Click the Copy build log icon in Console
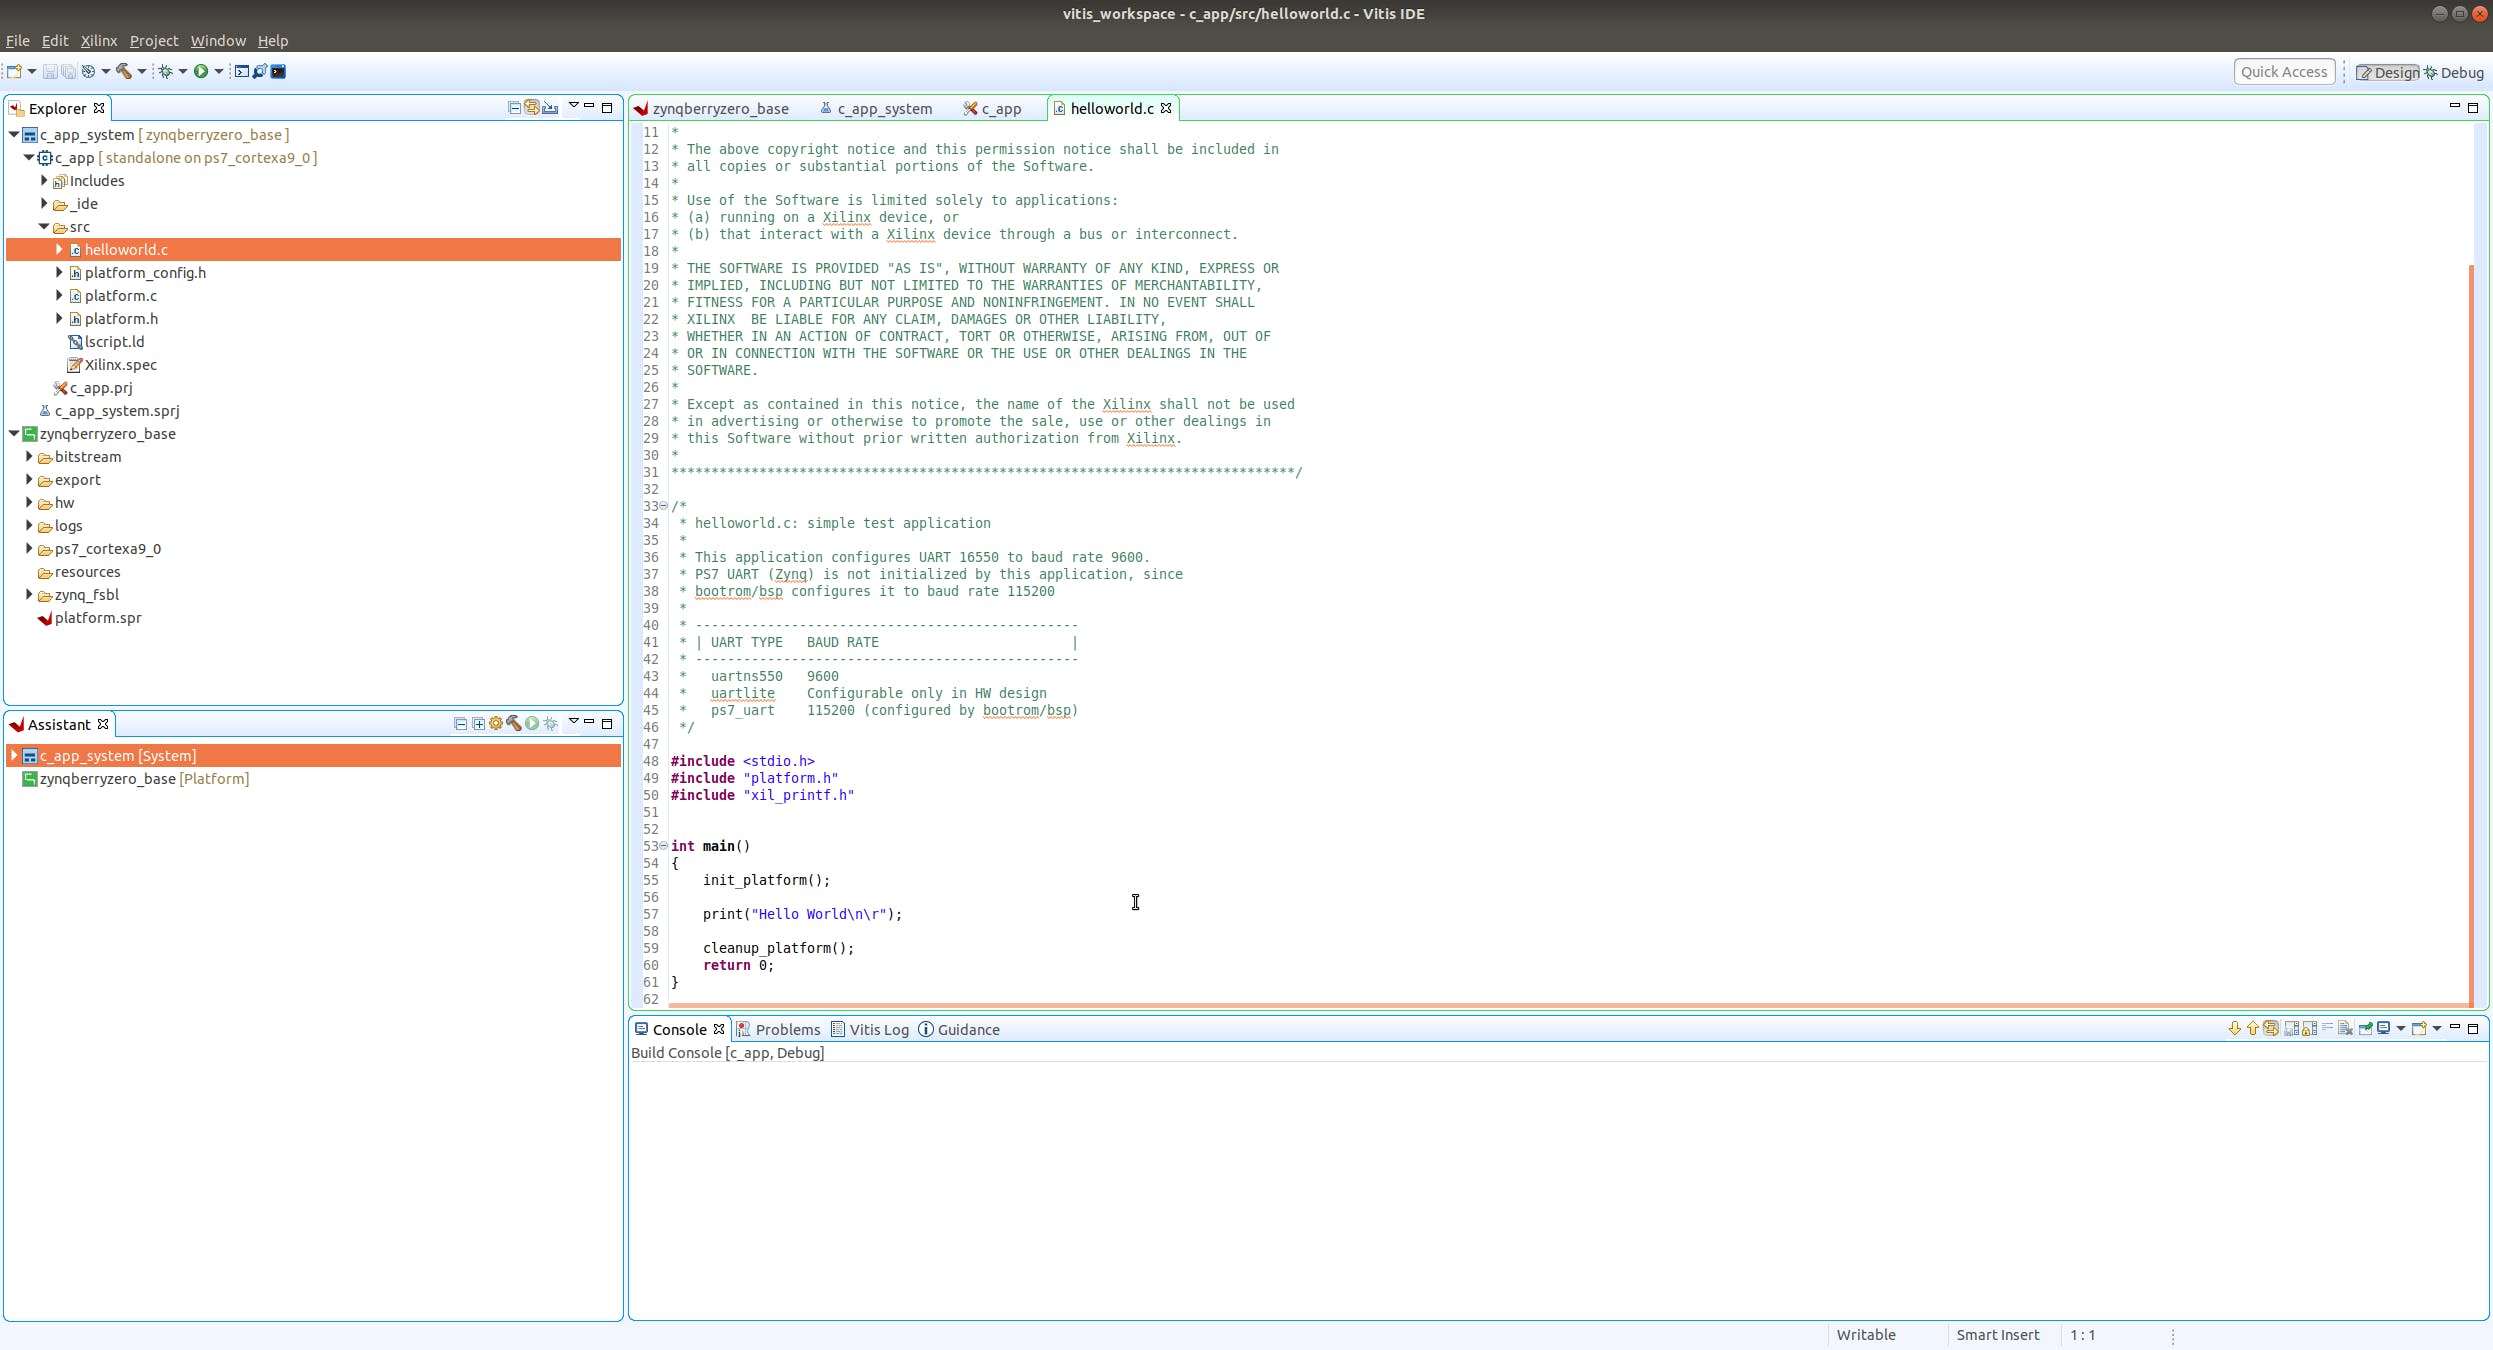This screenshot has width=2493, height=1350. pyautogui.click(x=2292, y=1028)
